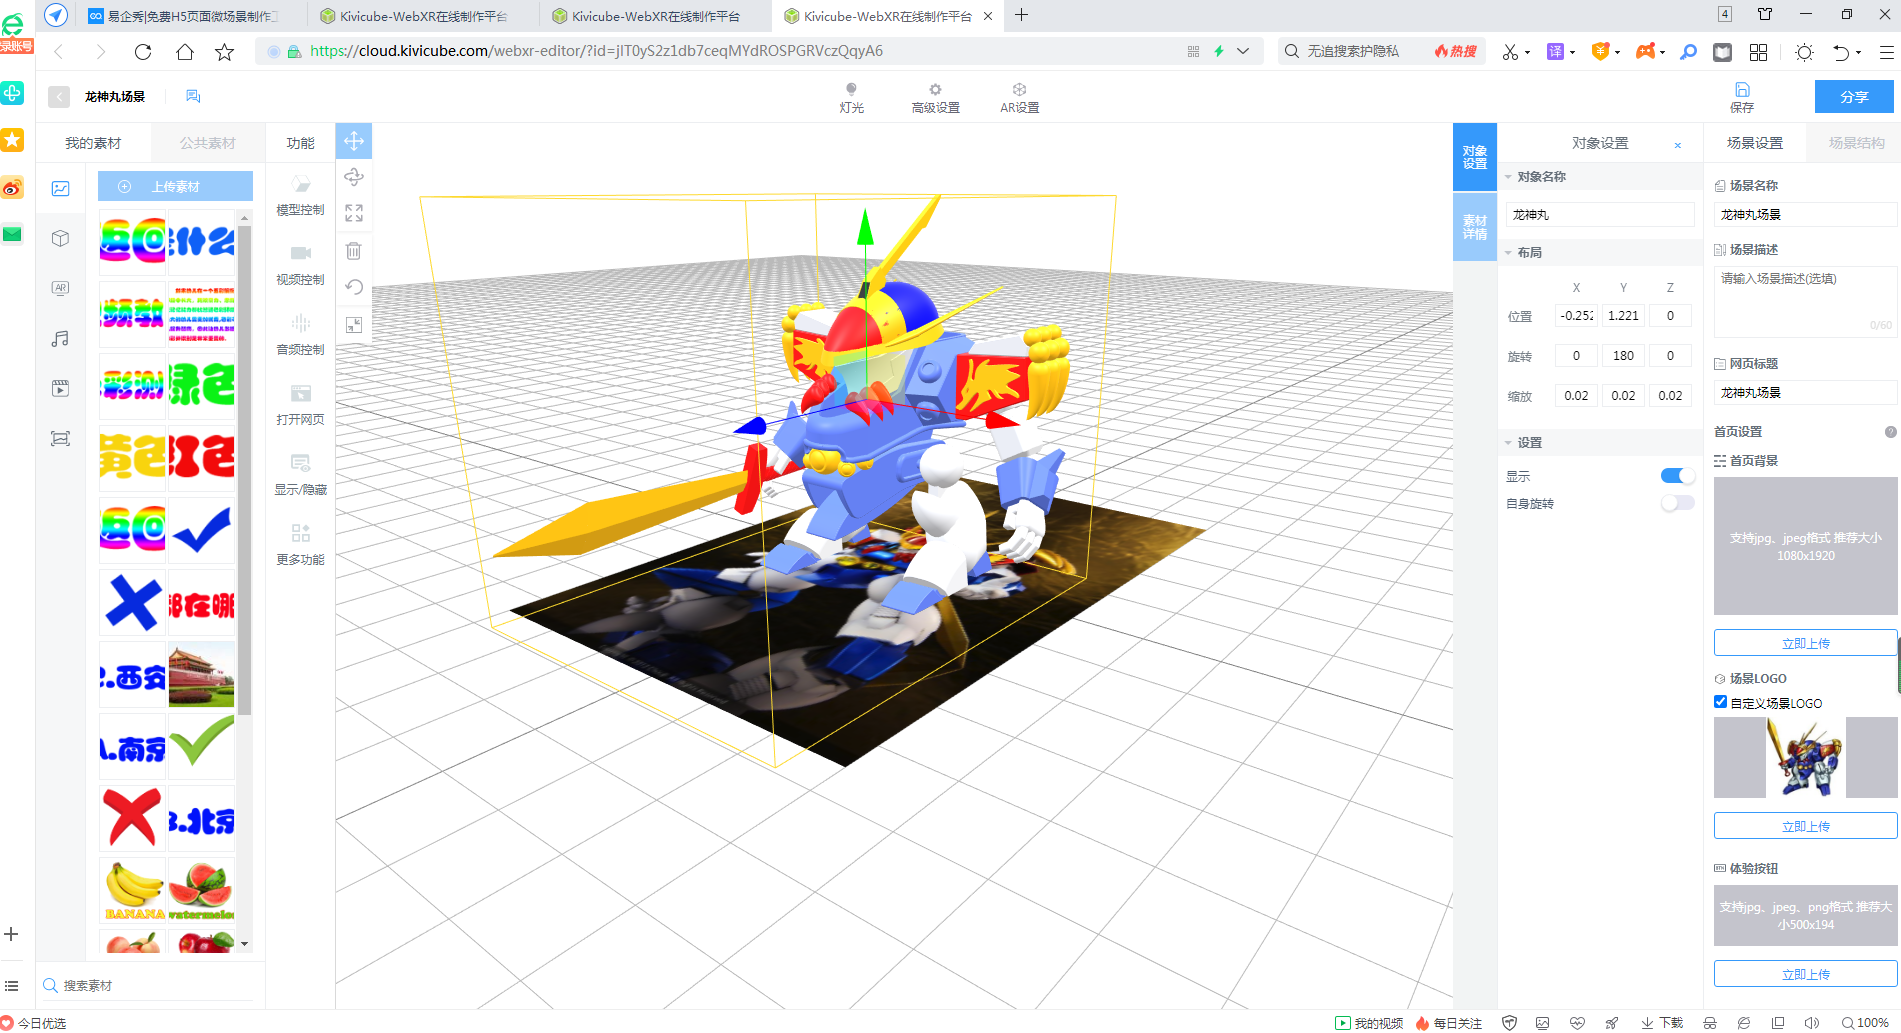Image resolution: width=1901 pixels, height=1033 pixels.
Task: Click 立即上传 under 体验按钮
Action: coord(1805,974)
